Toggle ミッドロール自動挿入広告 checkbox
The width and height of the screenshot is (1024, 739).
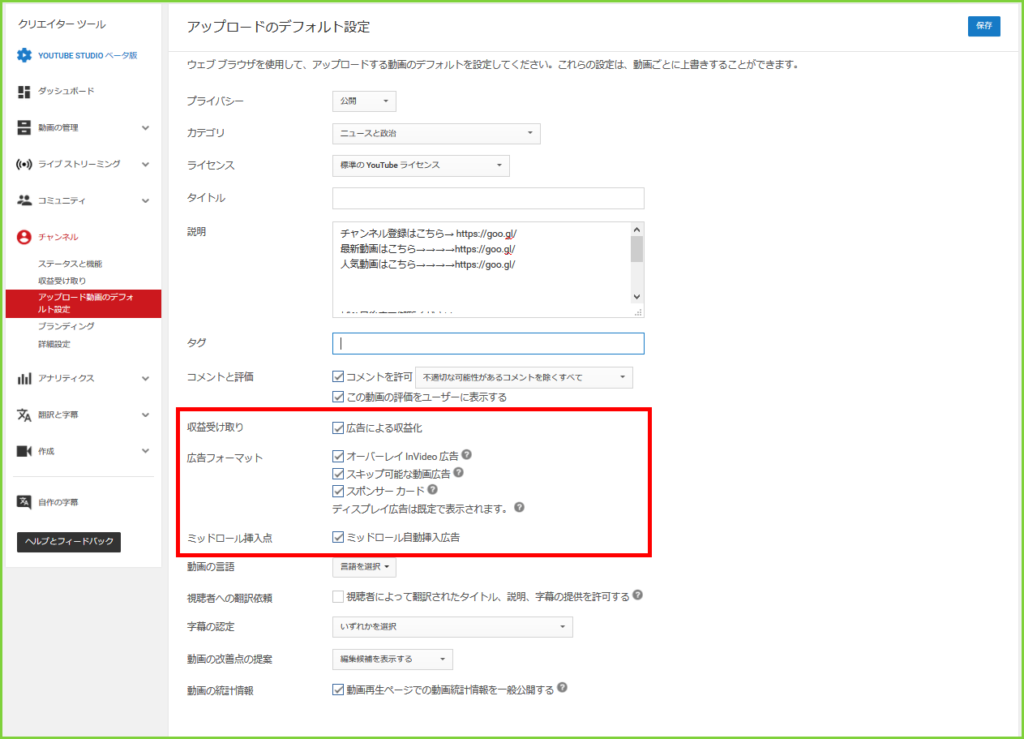tap(338, 537)
